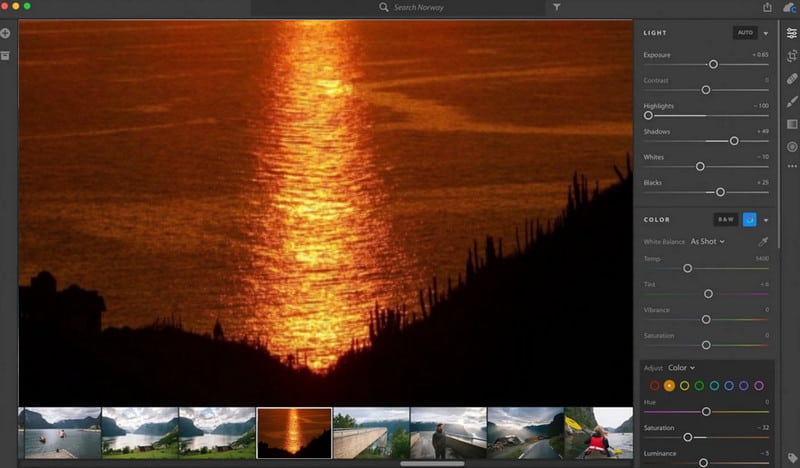The width and height of the screenshot is (800, 468).
Task: Select the selected sunset thumbnail
Action: tap(294, 433)
